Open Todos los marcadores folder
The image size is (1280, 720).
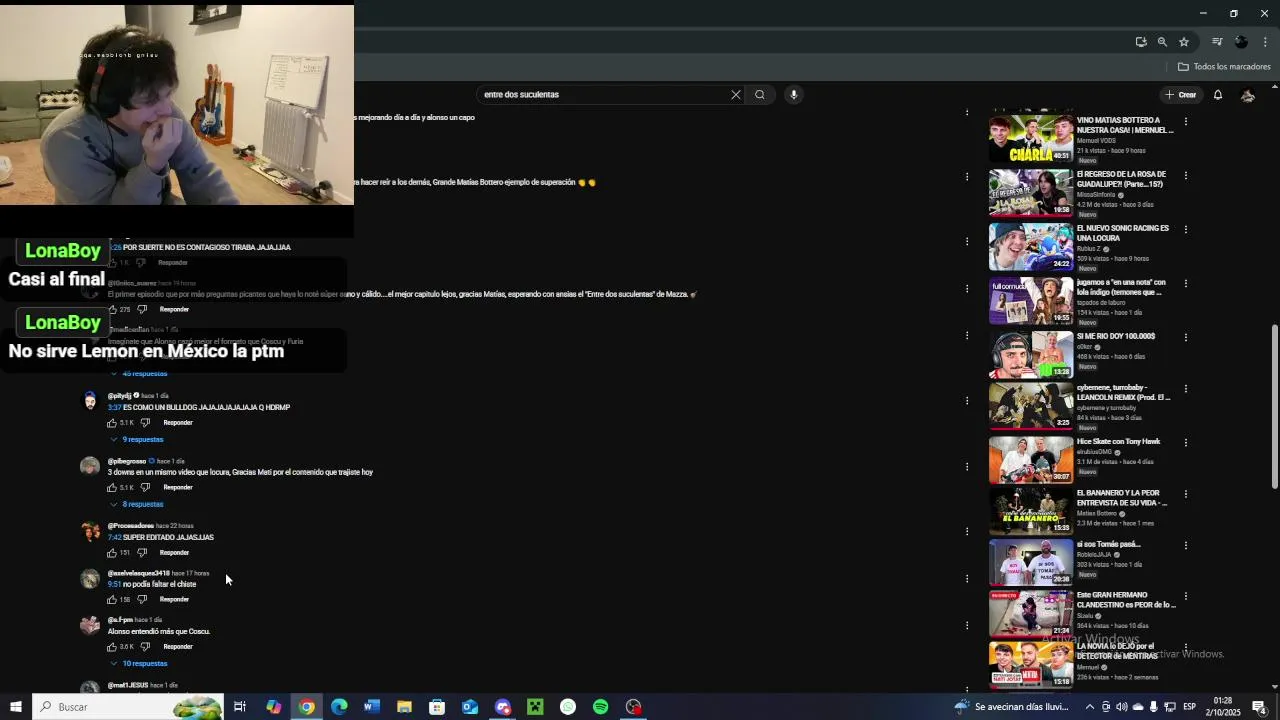(1224, 67)
